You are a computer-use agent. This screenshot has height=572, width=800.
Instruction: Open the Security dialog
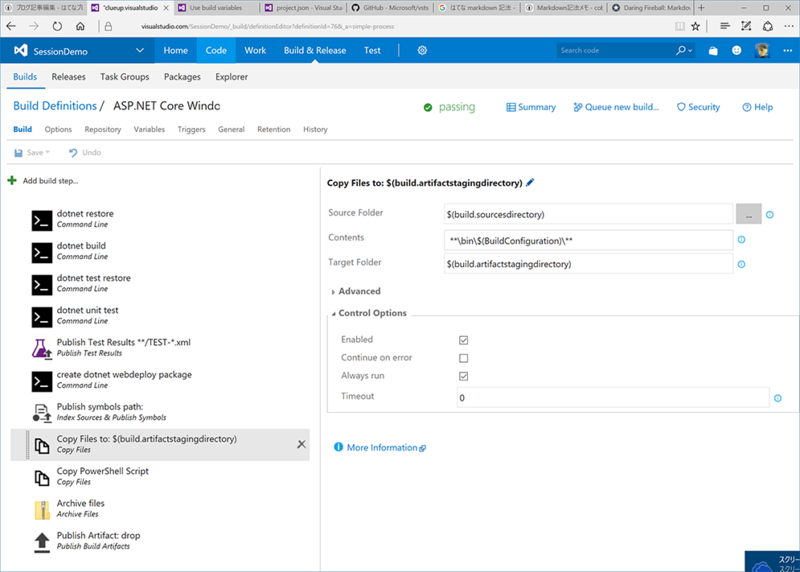tap(698, 107)
